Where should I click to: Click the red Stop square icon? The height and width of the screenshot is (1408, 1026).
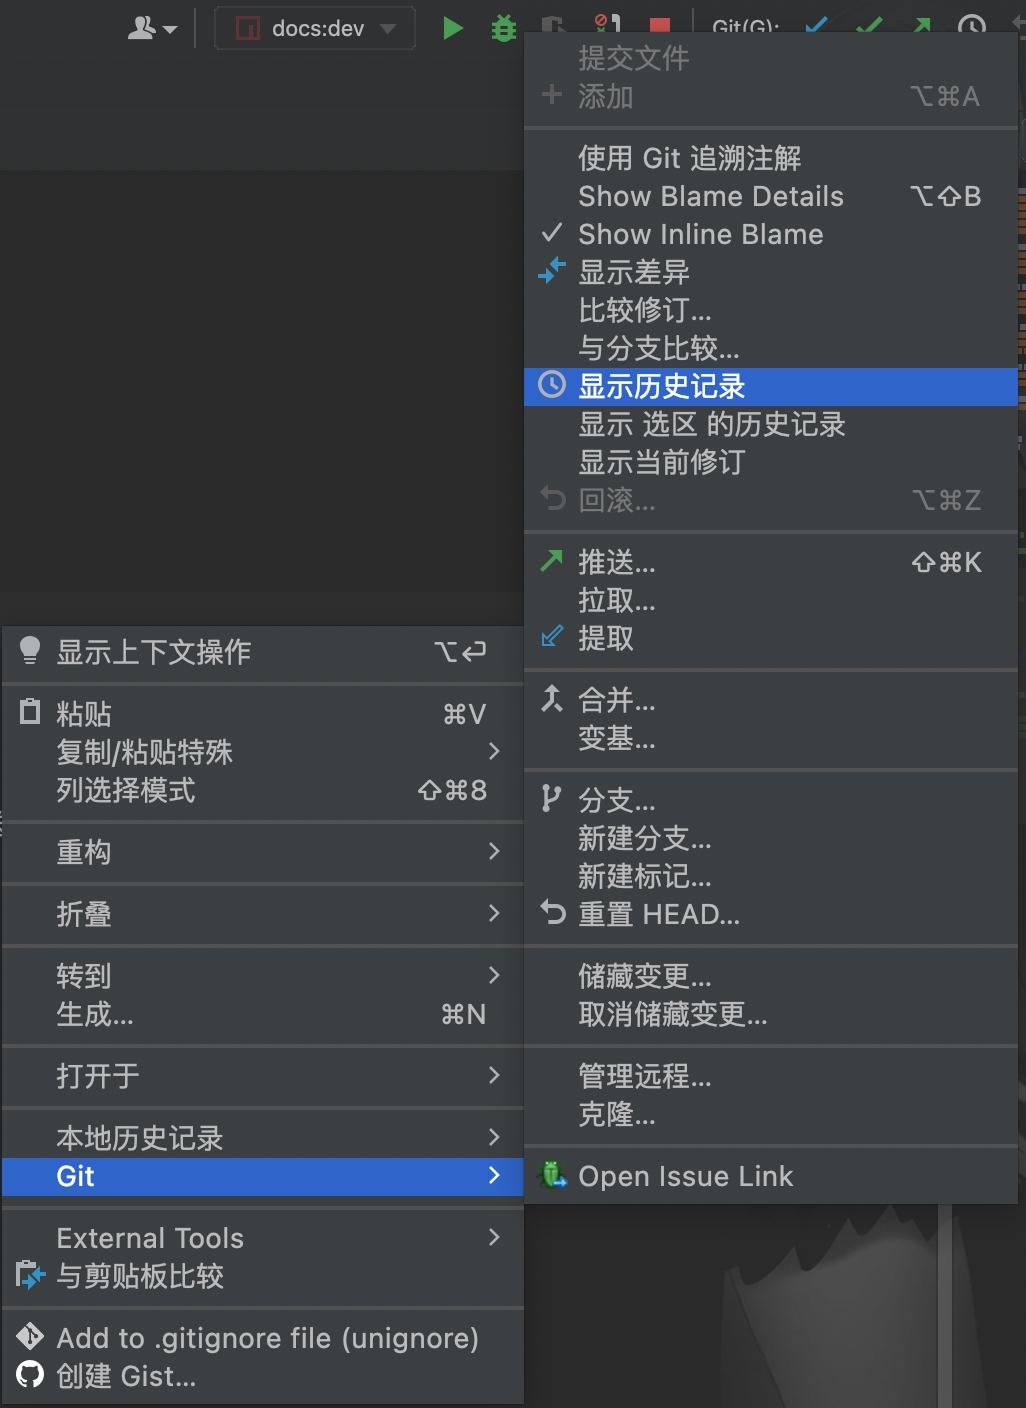tap(660, 26)
